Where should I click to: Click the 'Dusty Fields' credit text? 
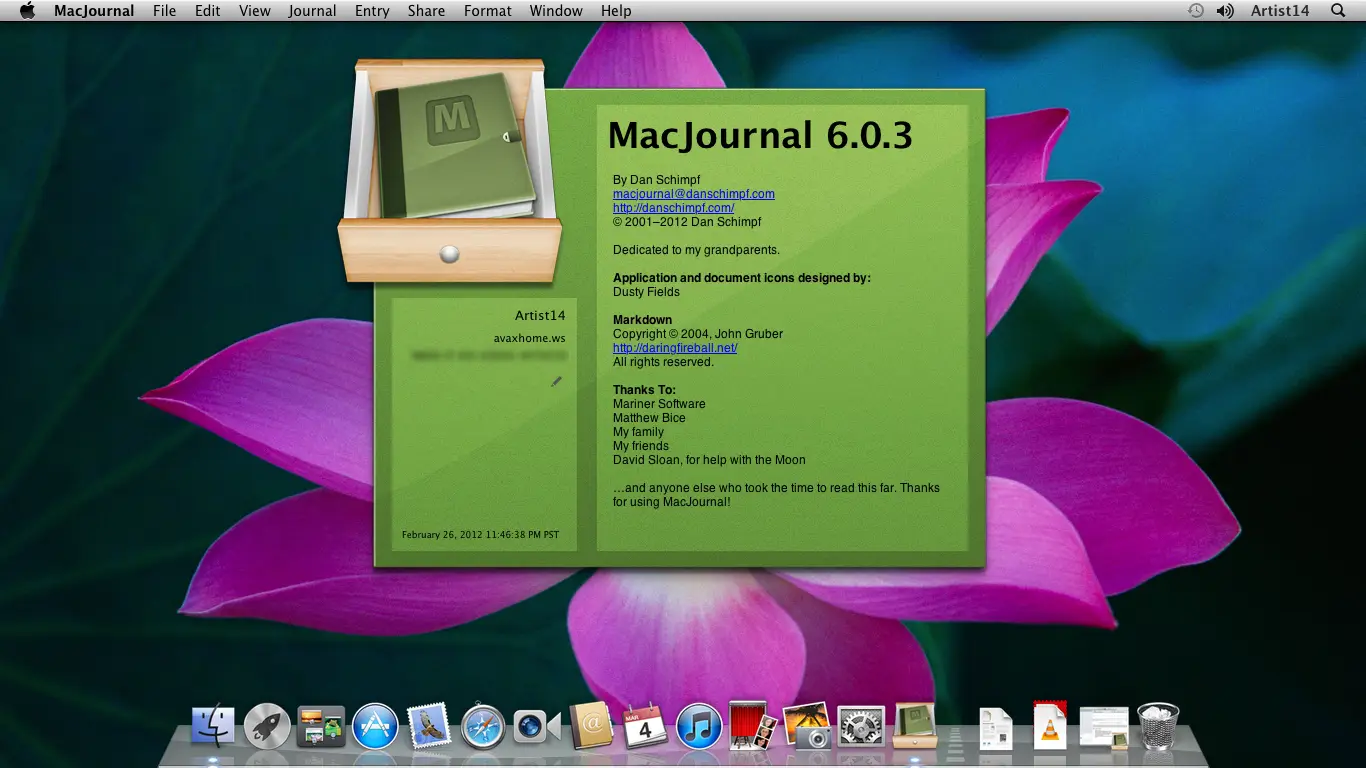(x=646, y=292)
